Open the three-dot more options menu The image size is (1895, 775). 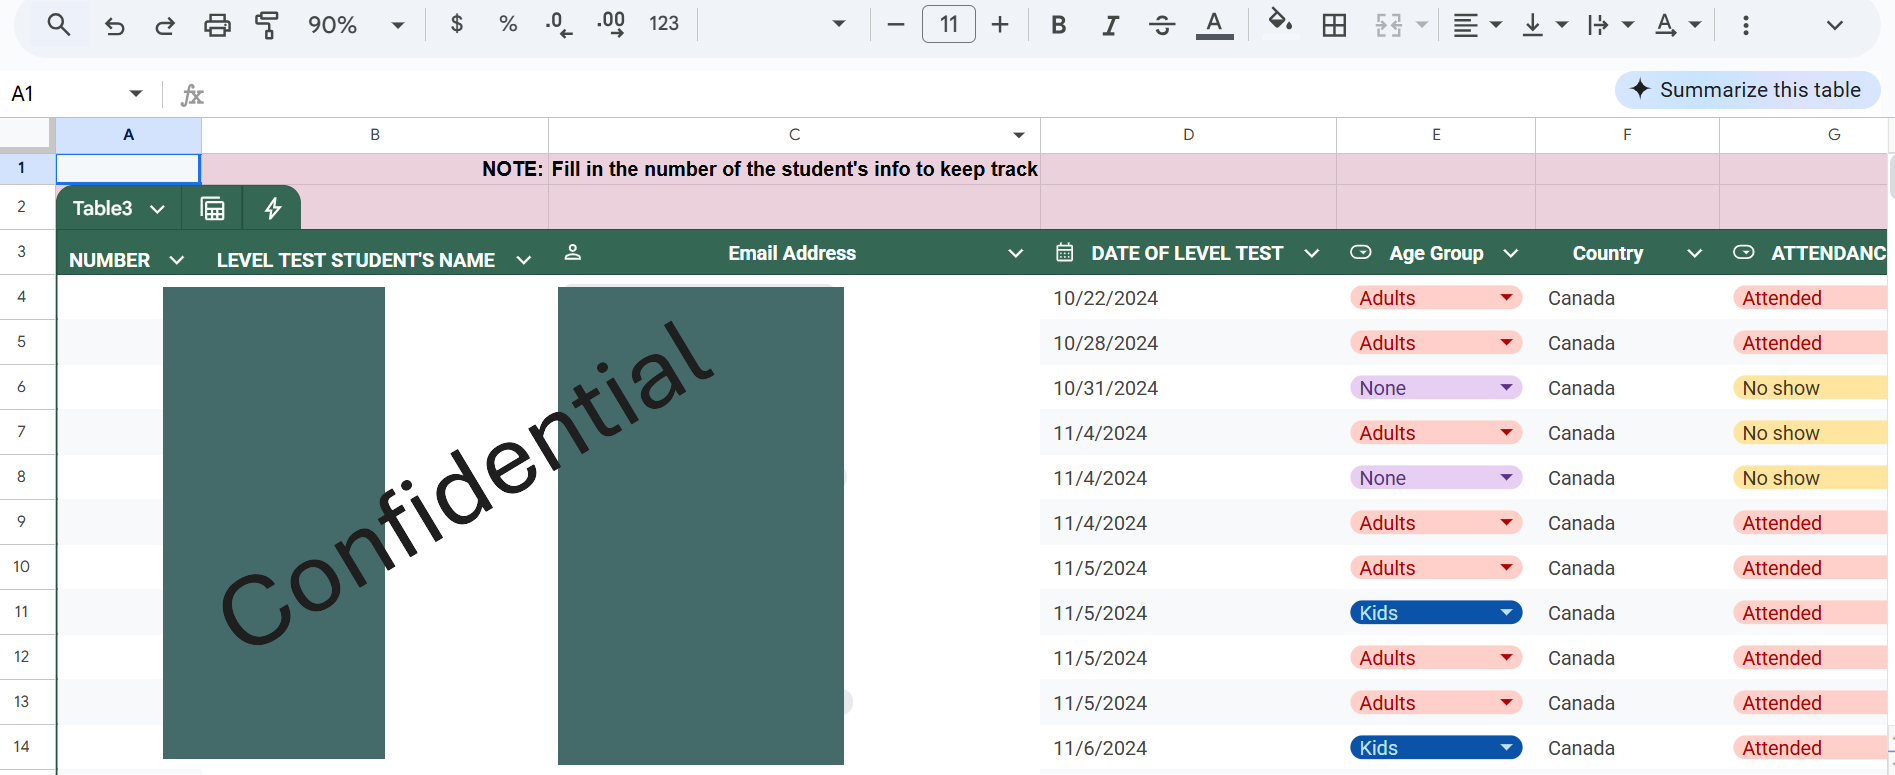pyautogui.click(x=1746, y=25)
